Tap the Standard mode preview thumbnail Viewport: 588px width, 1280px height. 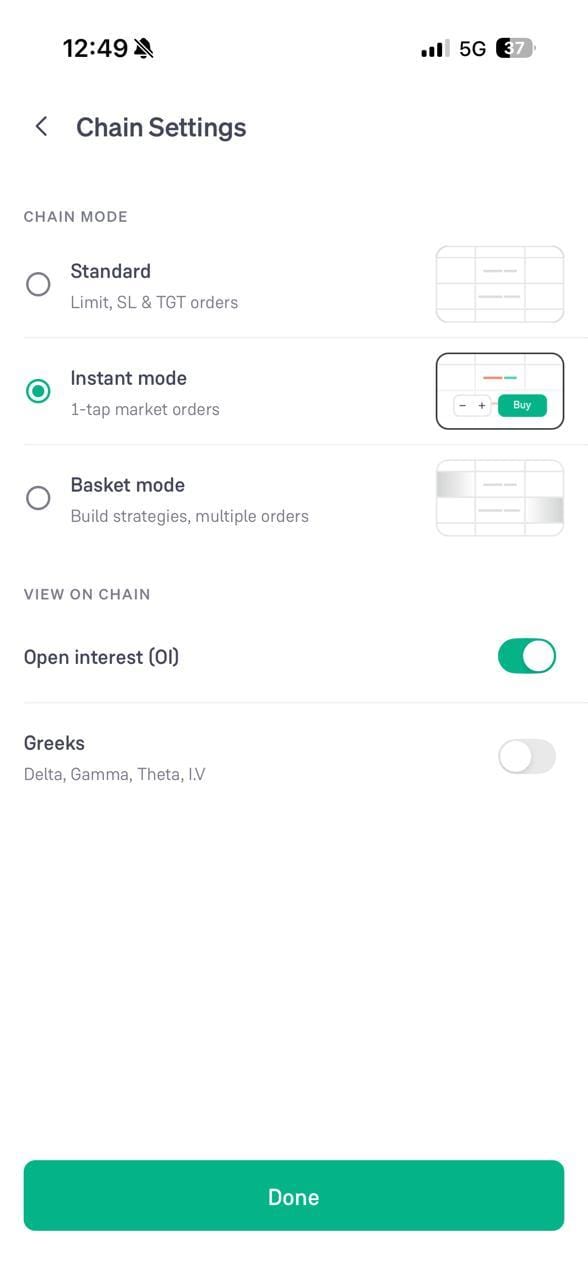tap(500, 284)
